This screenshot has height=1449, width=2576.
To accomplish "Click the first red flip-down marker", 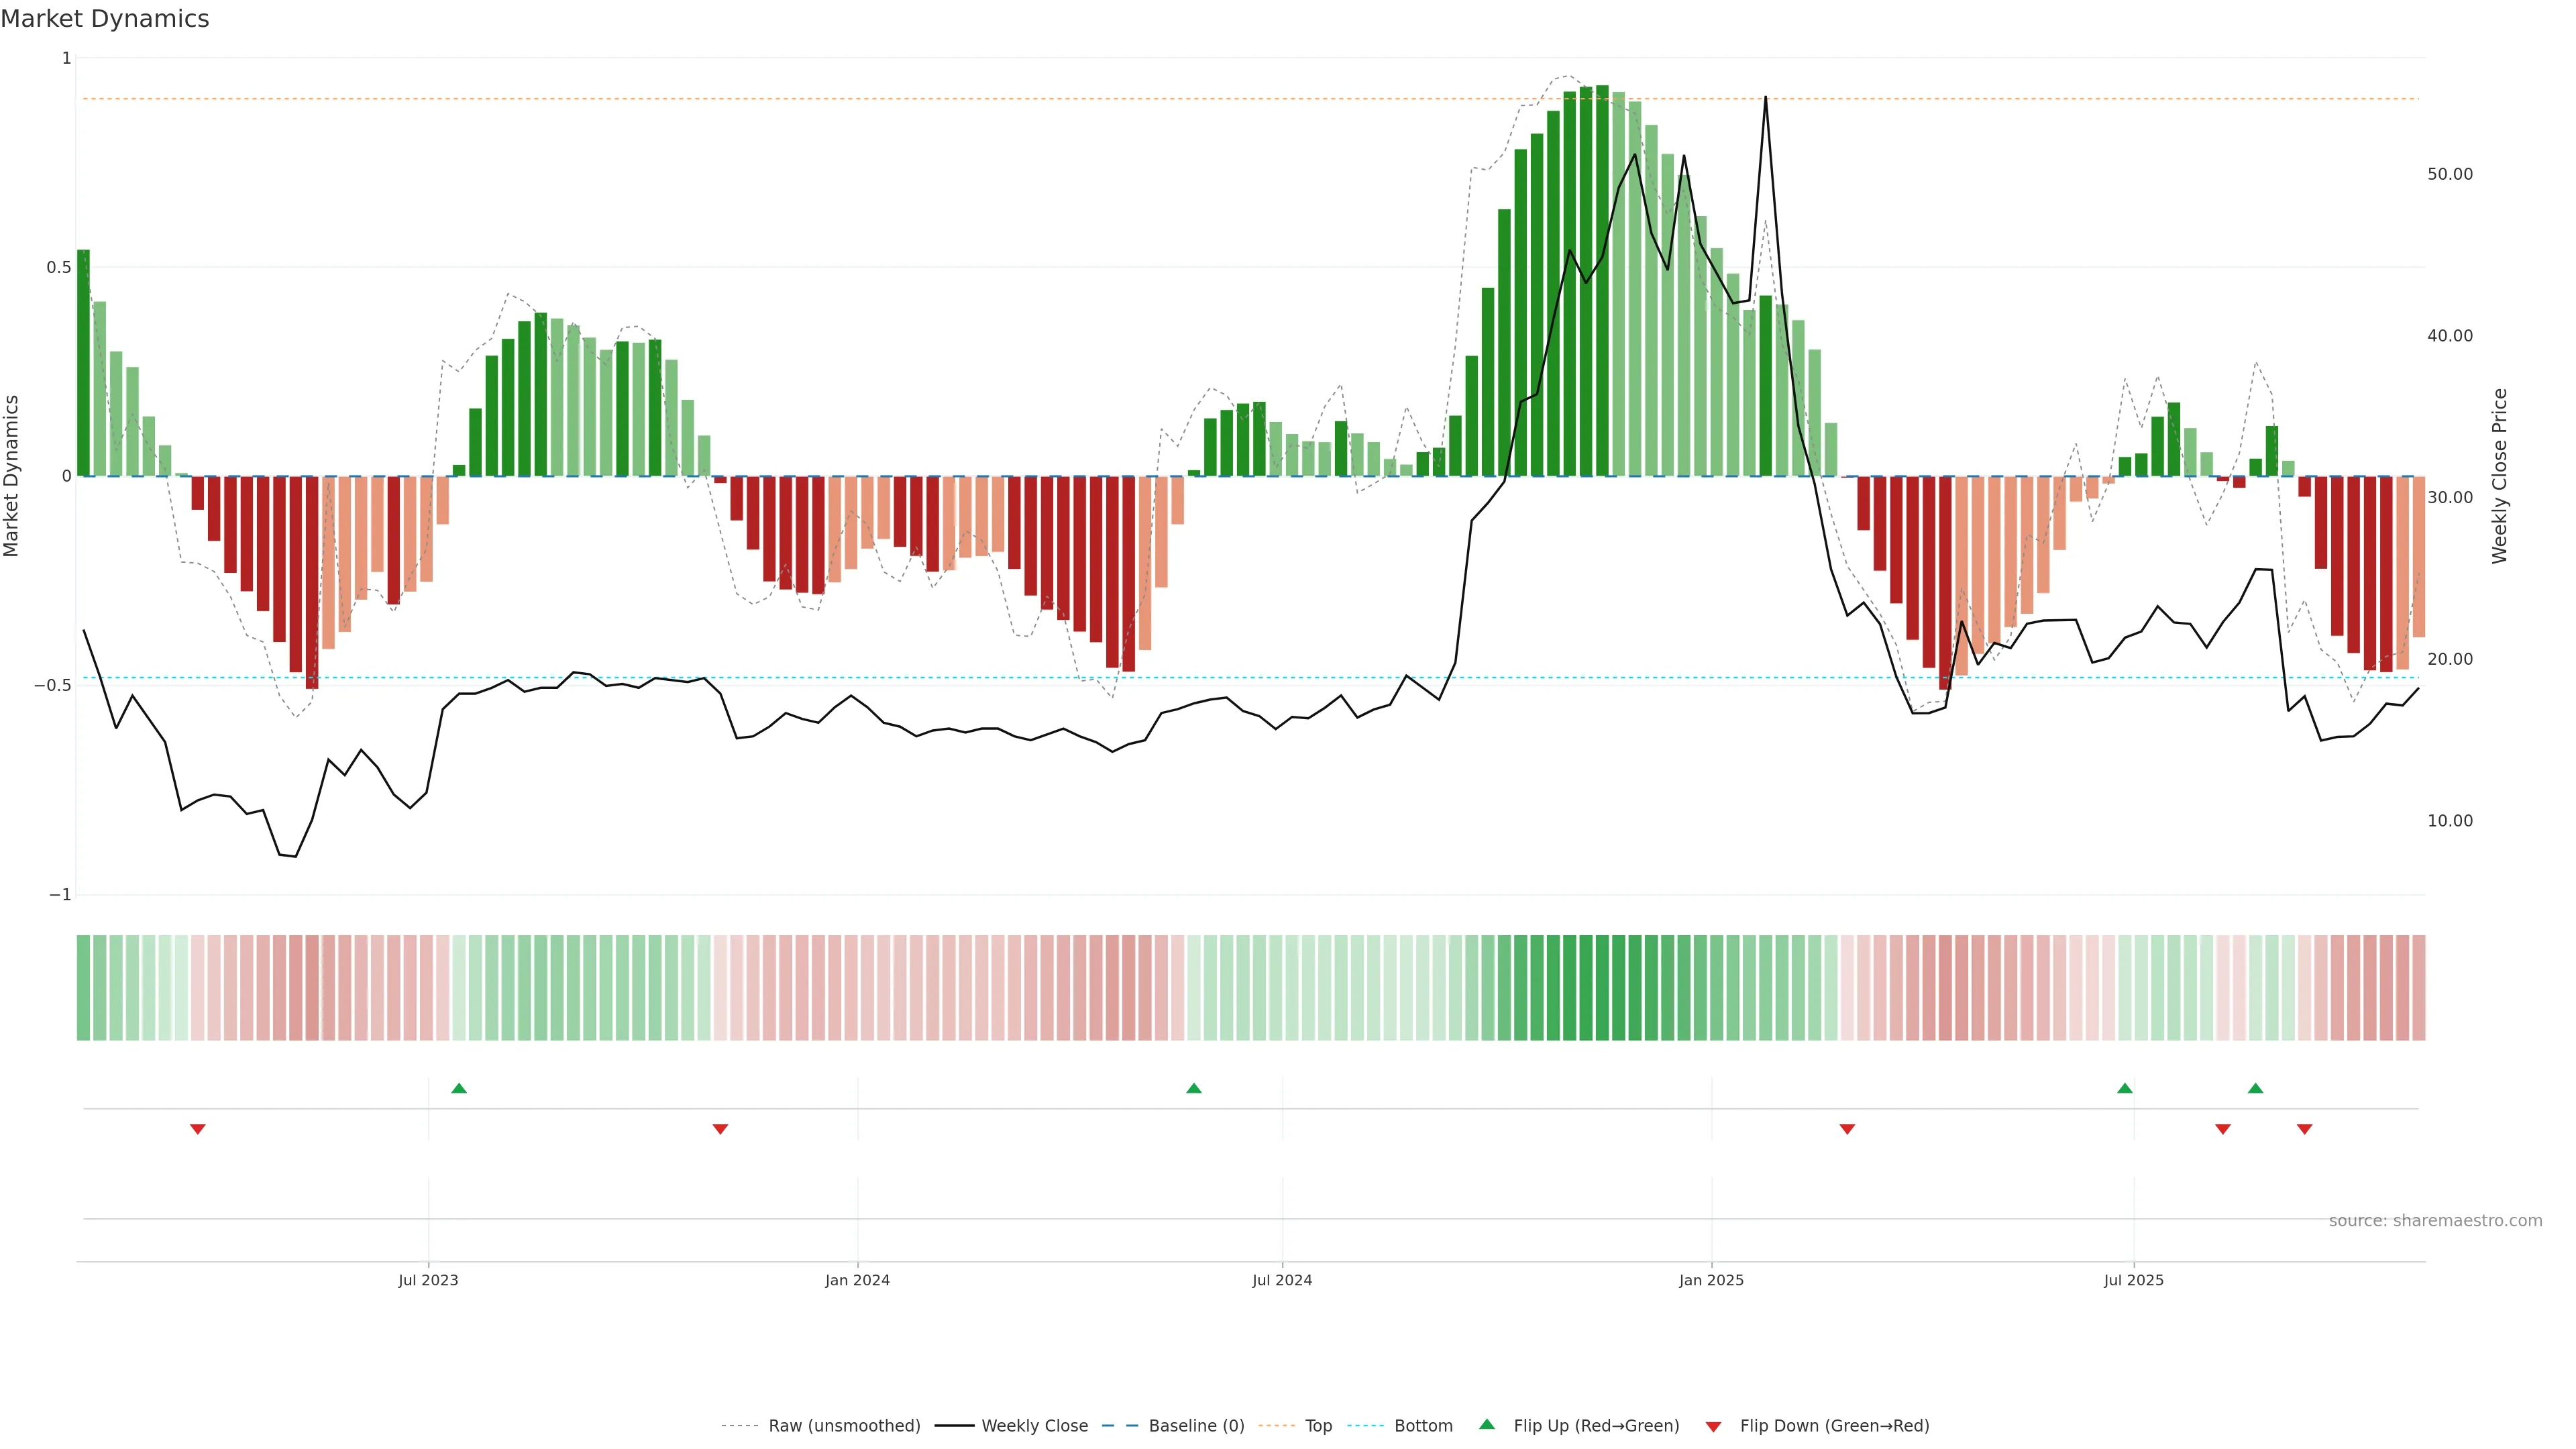I will pos(198,1129).
